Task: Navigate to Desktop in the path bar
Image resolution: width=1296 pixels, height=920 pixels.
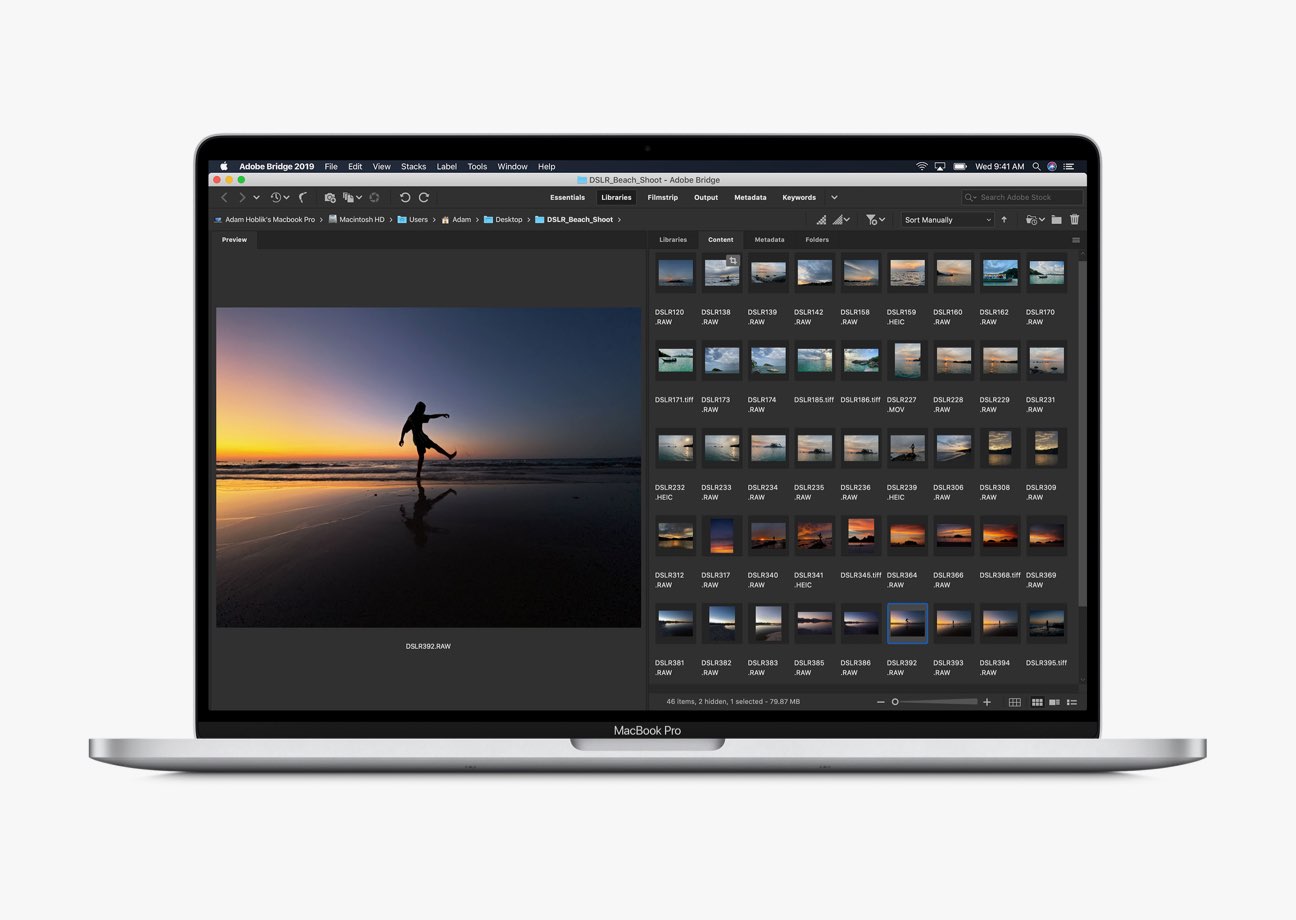Action: click(x=508, y=220)
